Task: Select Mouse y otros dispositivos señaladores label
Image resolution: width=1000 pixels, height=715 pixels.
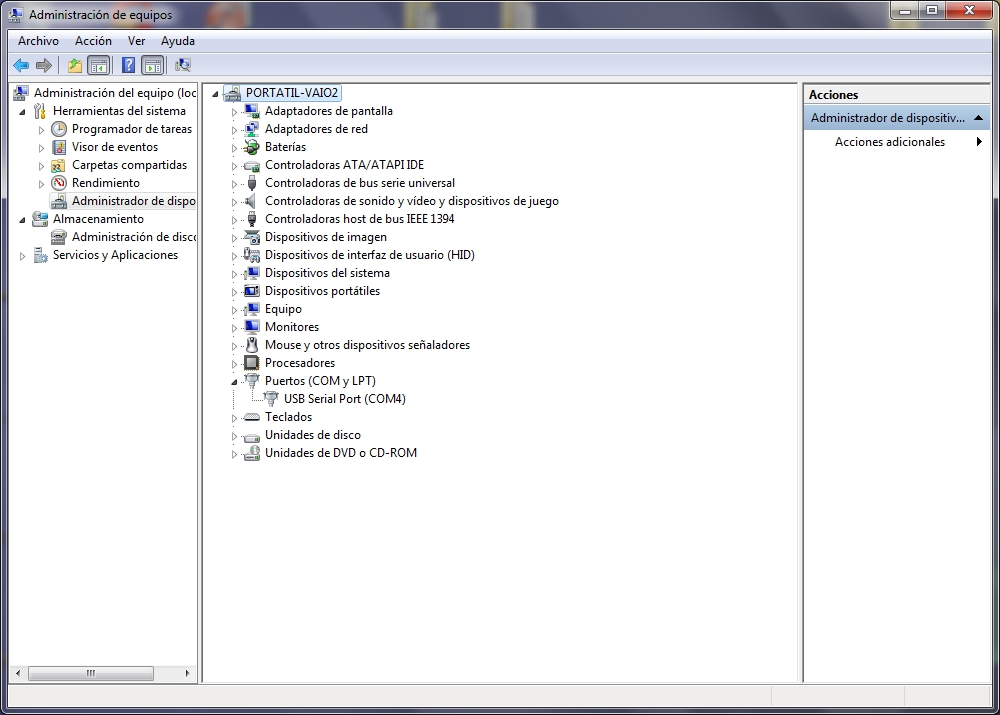Action: [367, 345]
